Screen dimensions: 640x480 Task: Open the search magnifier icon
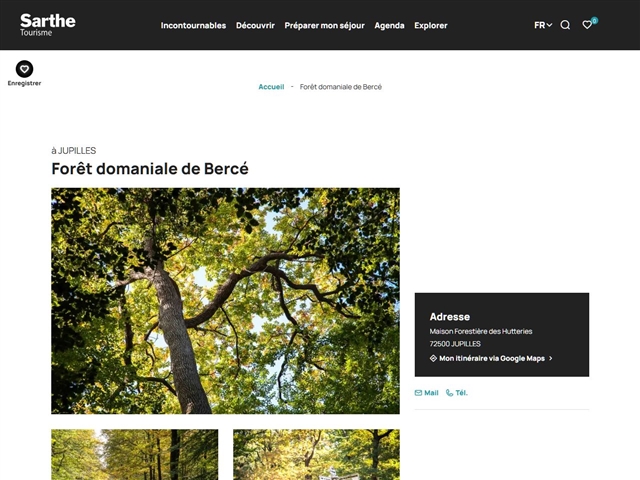pyautogui.click(x=565, y=25)
